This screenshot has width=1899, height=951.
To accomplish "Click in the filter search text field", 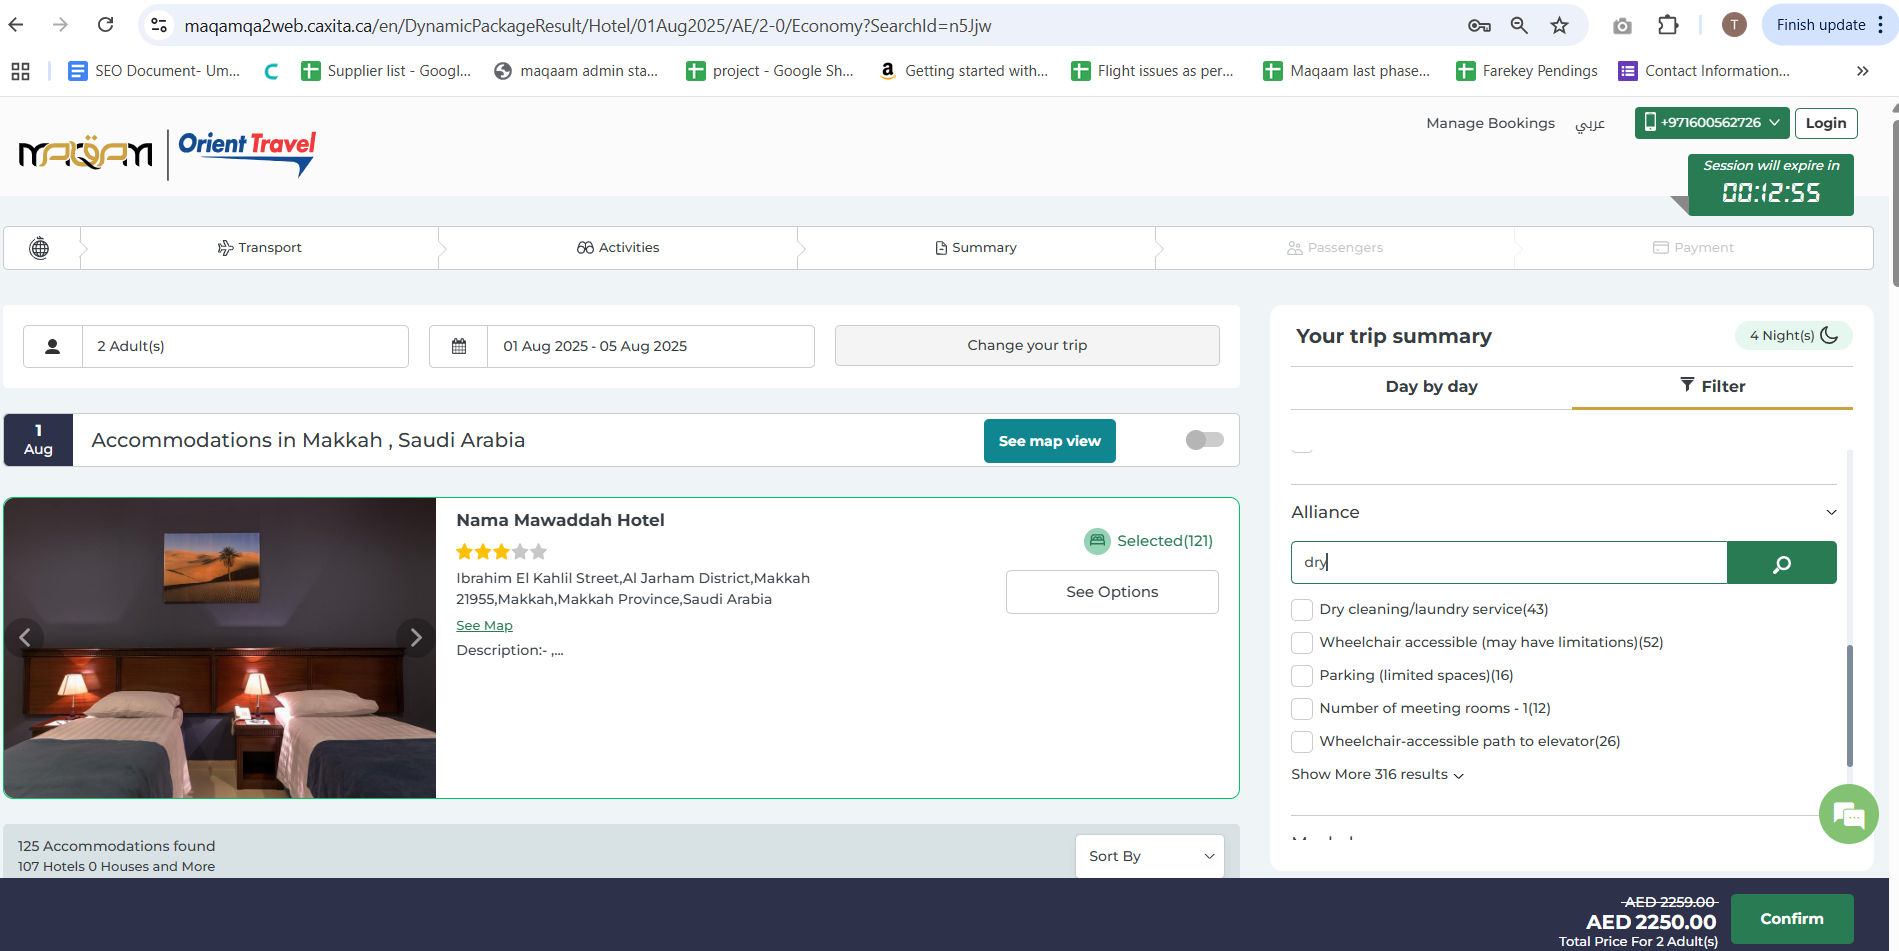I will (x=1508, y=563).
